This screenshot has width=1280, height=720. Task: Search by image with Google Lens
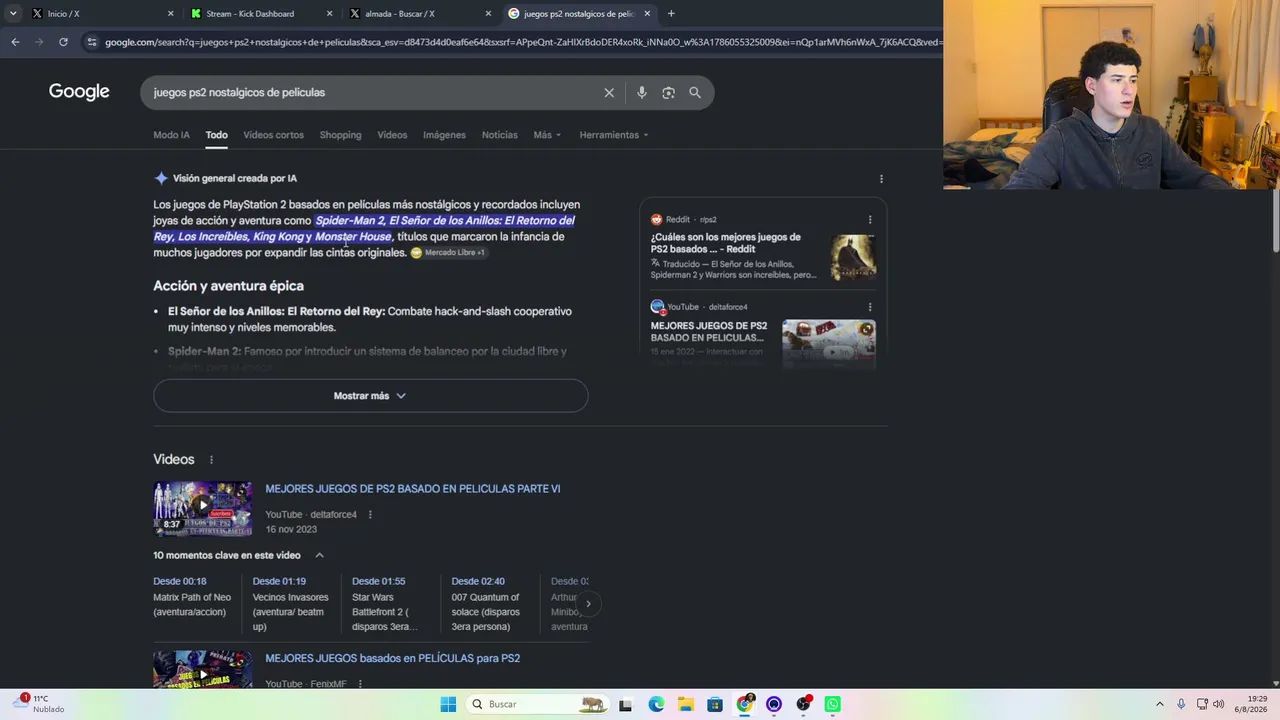pyautogui.click(x=668, y=93)
